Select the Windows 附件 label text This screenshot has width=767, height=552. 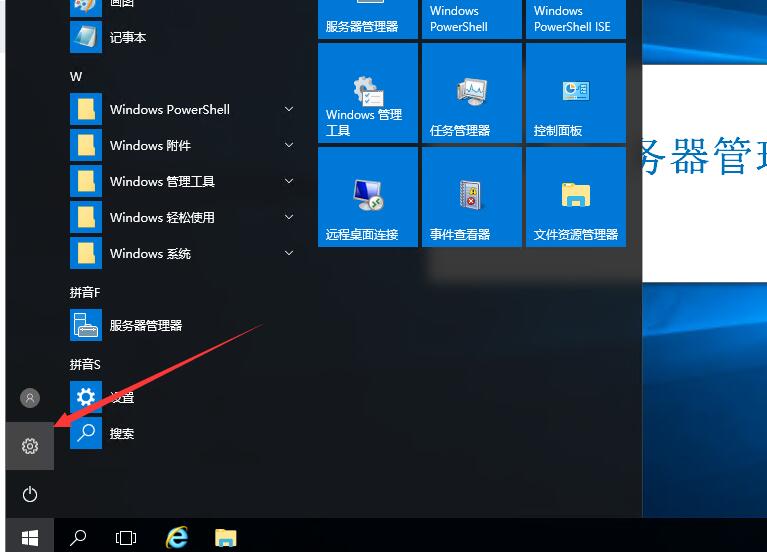tap(150, 145)
